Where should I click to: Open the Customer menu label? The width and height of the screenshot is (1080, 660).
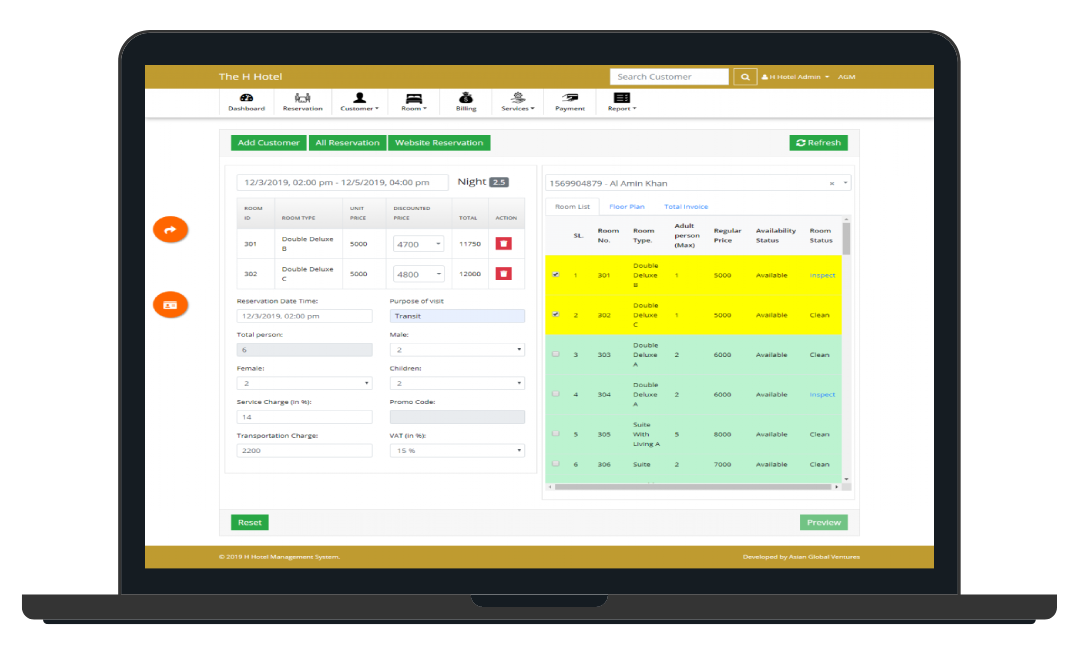click(359, 108)
